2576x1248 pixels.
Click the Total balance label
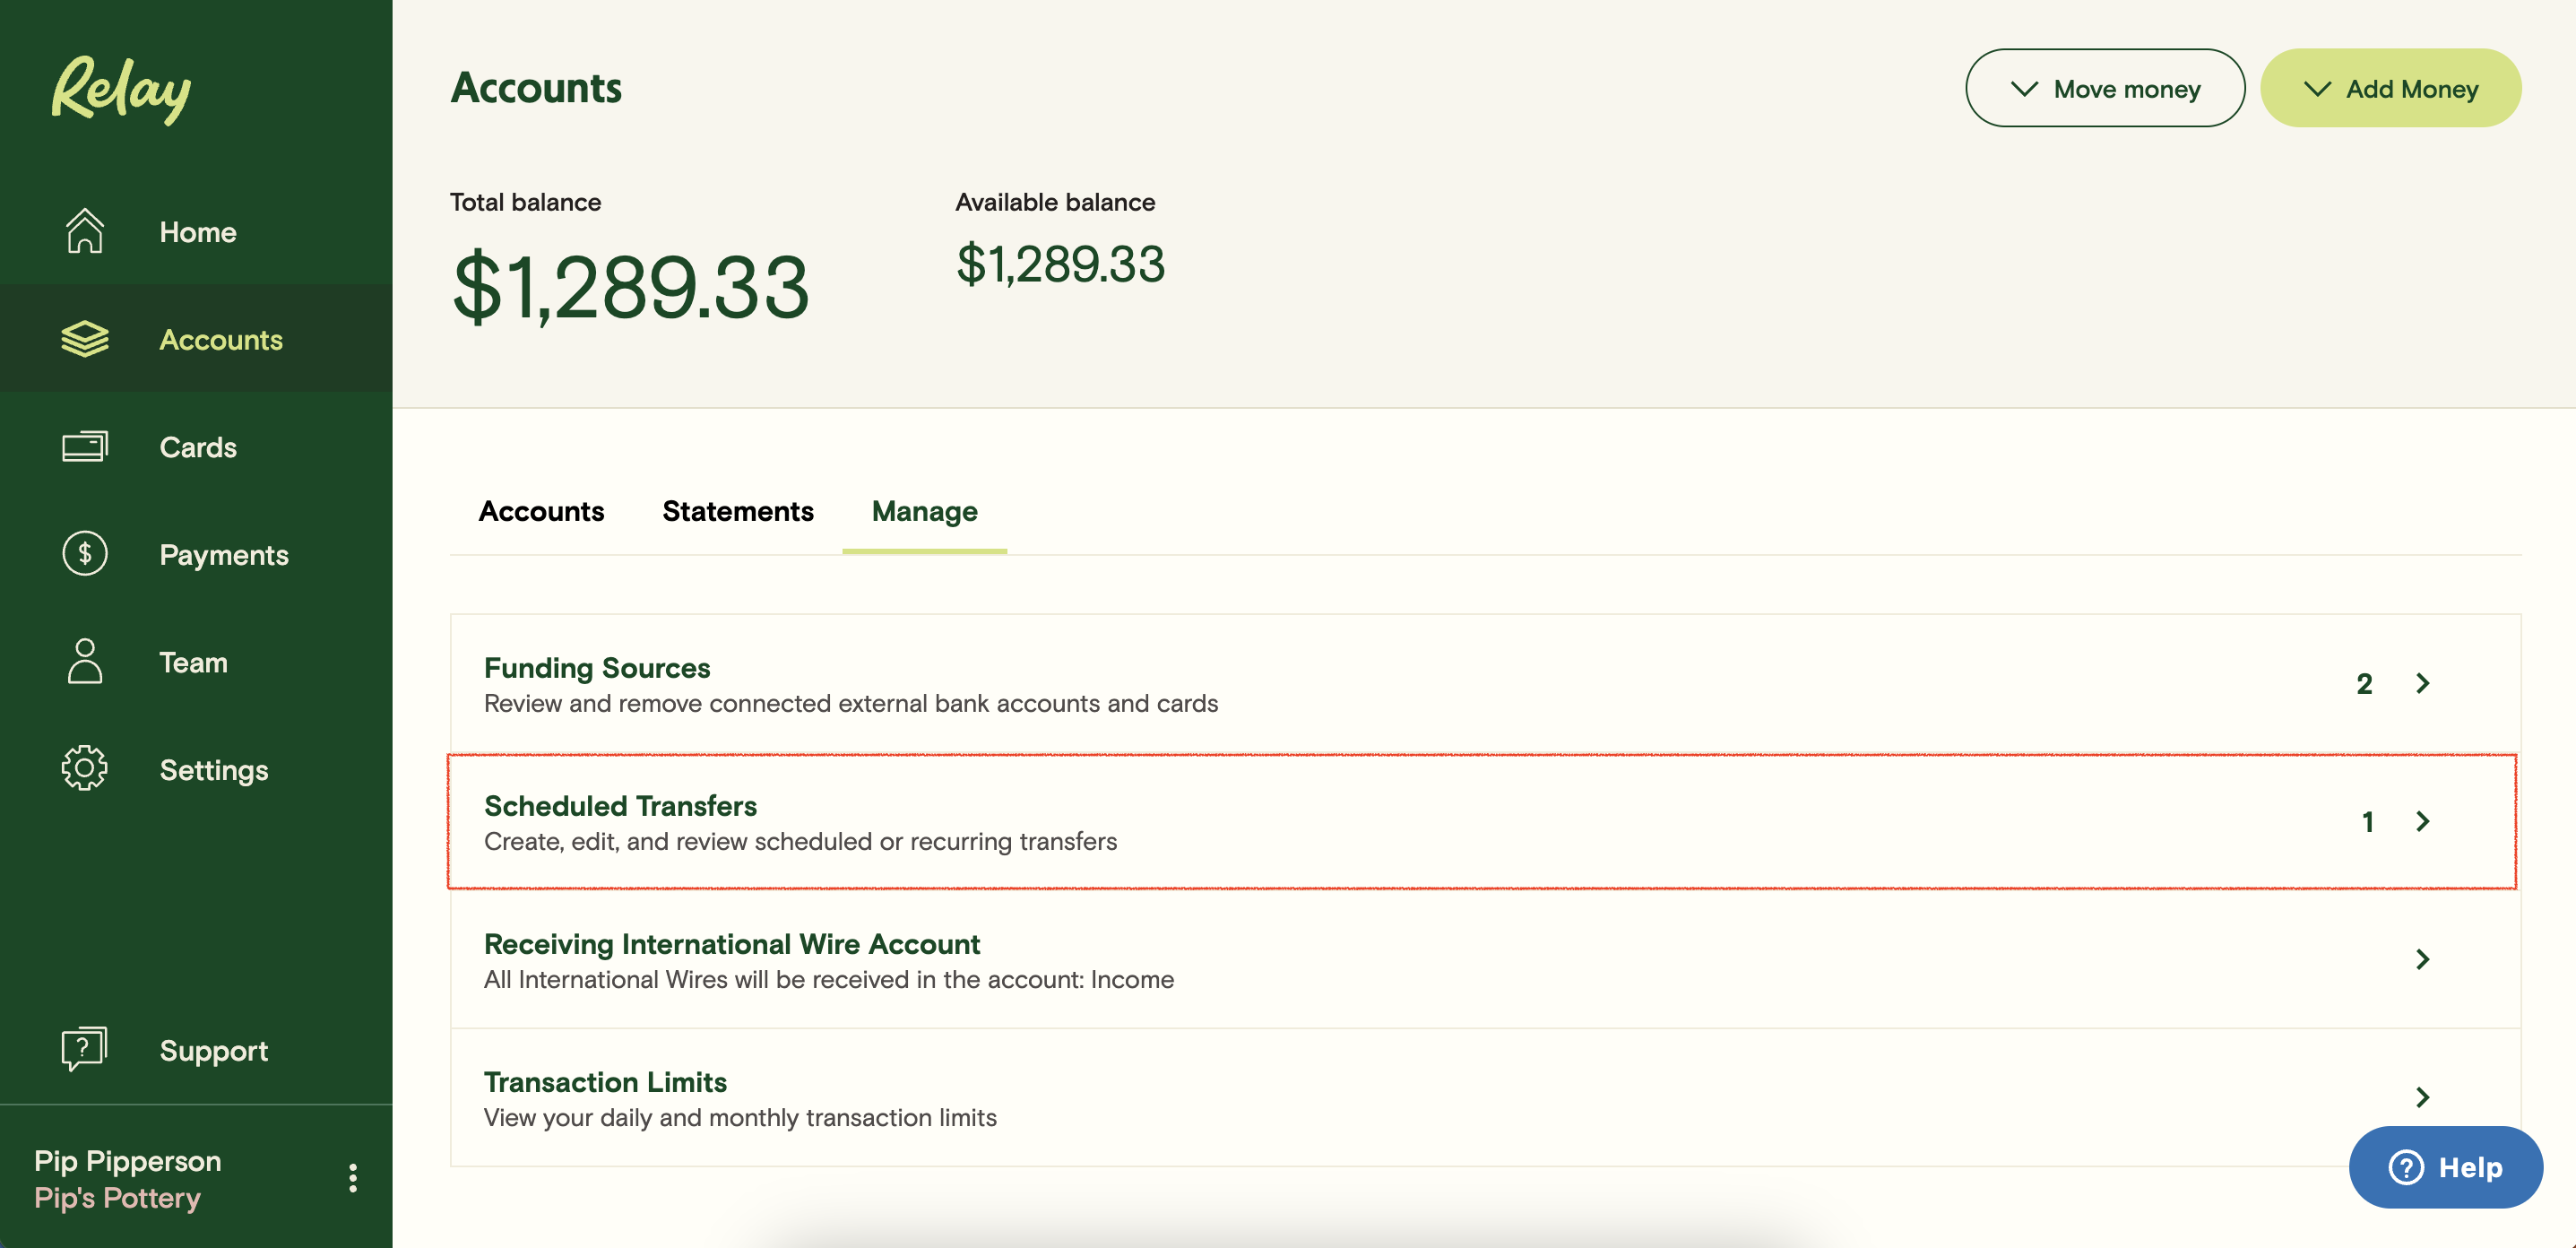pyautogui.click(x=525, y=202)
